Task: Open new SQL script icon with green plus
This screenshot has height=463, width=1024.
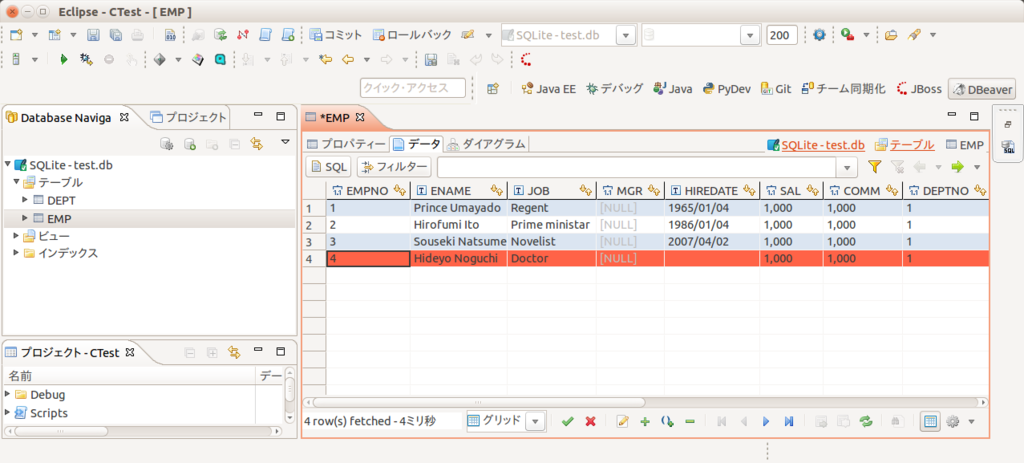Action: click(x=287, y=35)
